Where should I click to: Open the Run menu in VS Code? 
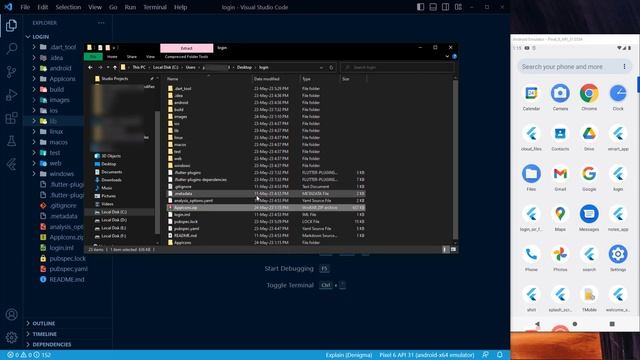[x=130, y=7]
